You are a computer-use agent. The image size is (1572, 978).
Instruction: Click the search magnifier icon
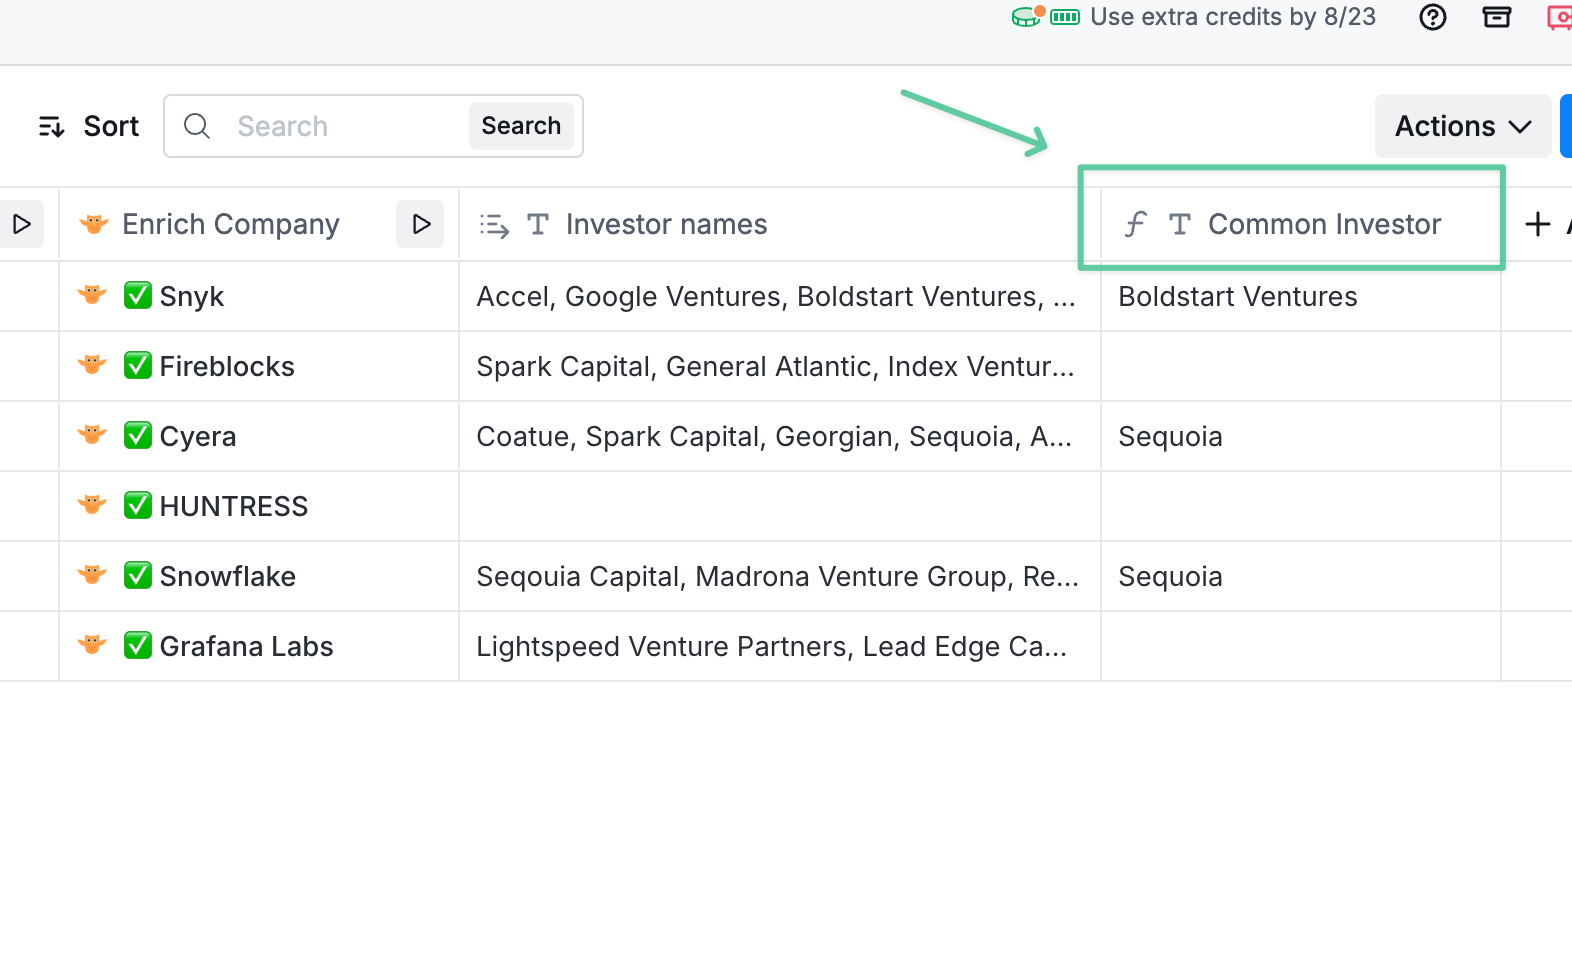tap(197, 126)
